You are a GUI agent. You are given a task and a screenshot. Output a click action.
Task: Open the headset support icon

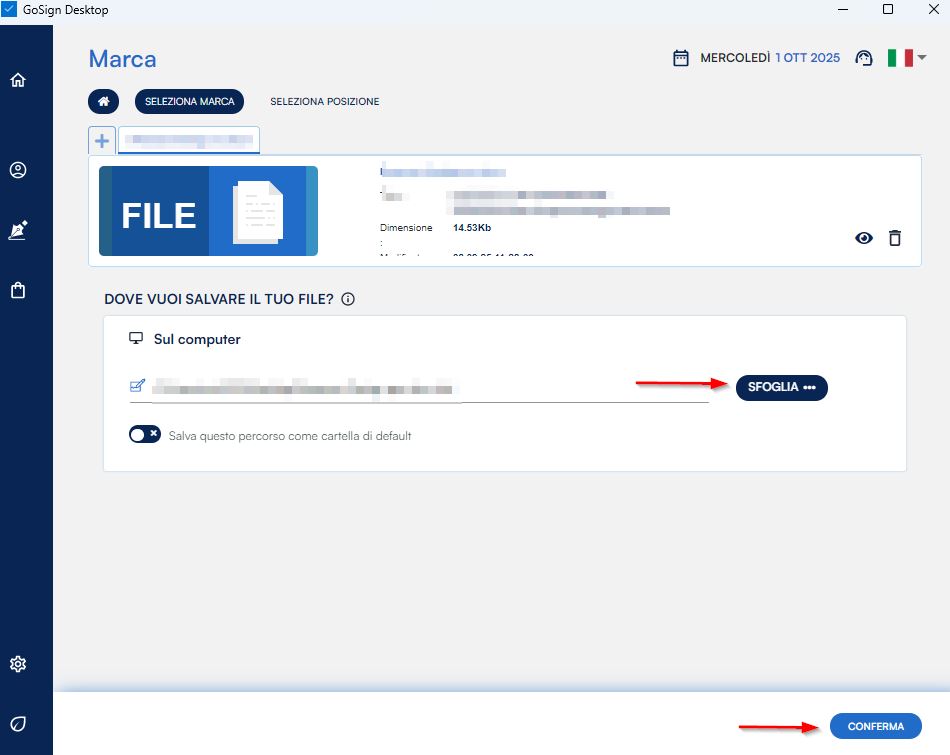[x=863, y=58]
